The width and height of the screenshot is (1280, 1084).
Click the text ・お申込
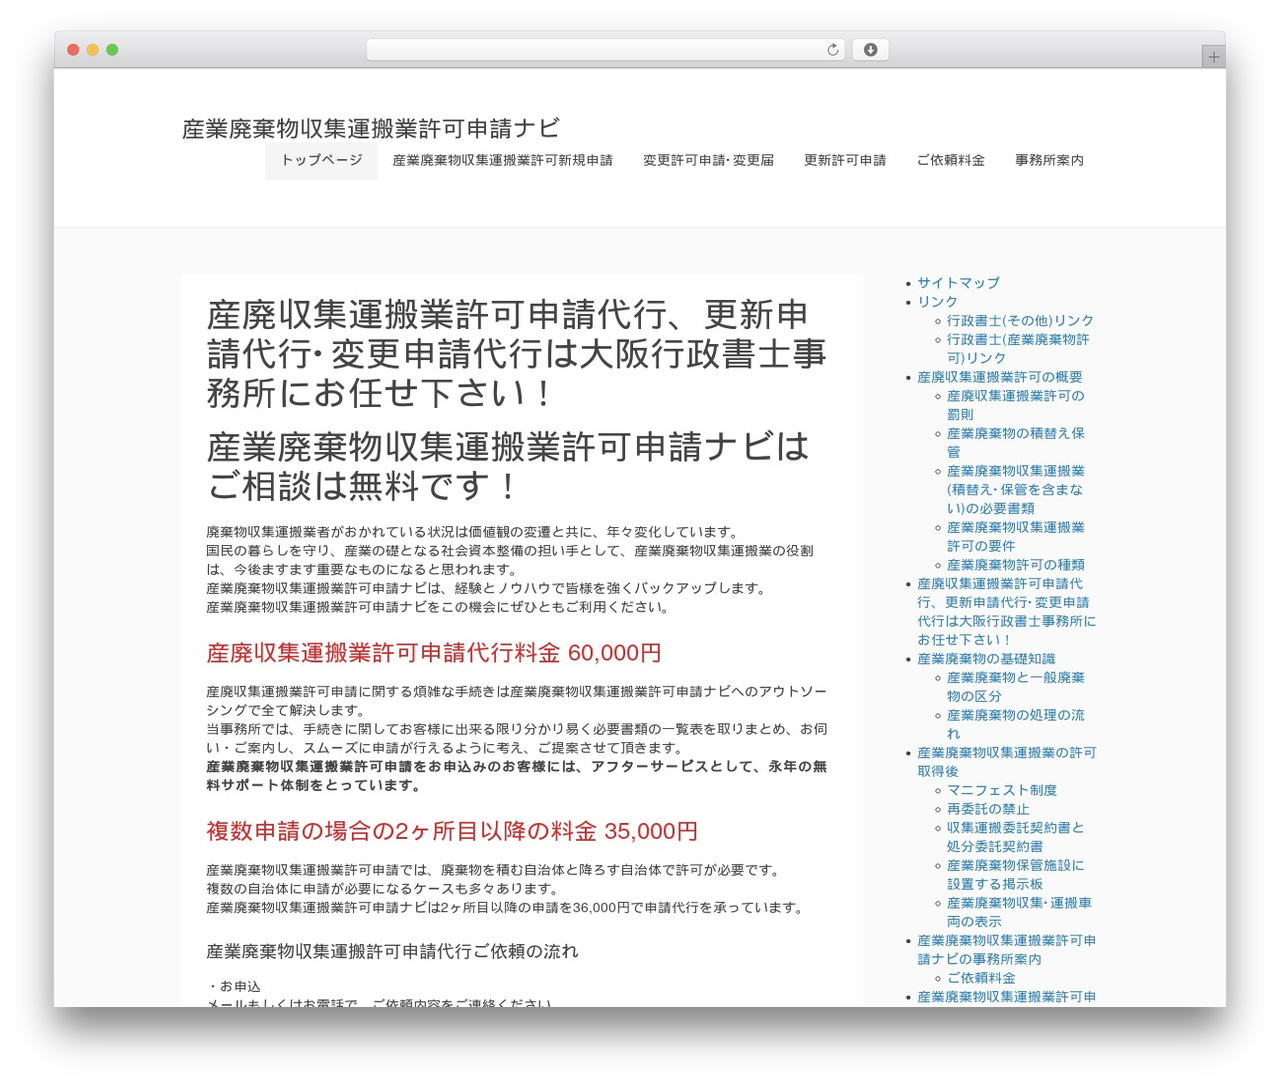(x=234, y=986)
